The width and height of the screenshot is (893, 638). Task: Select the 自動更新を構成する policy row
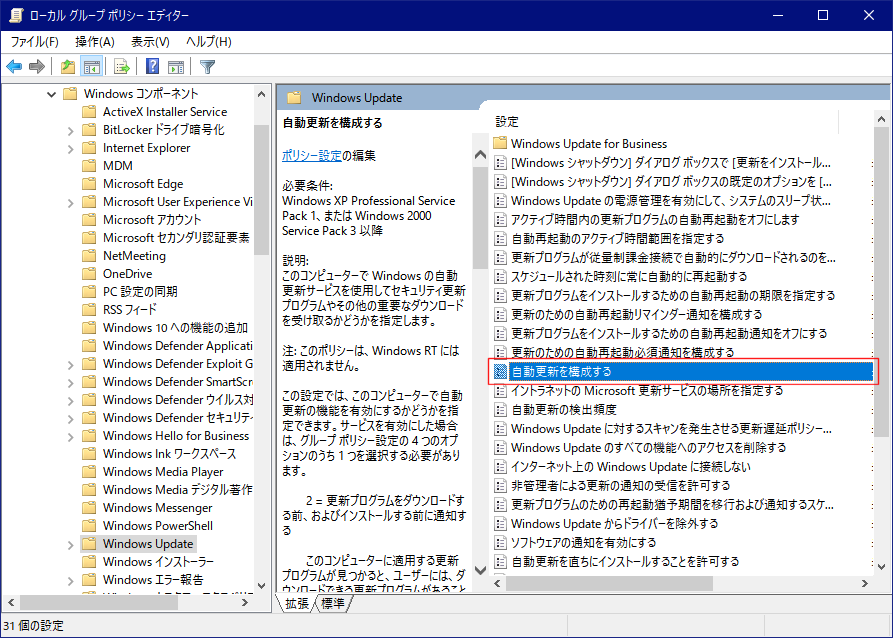pos(682,371)
